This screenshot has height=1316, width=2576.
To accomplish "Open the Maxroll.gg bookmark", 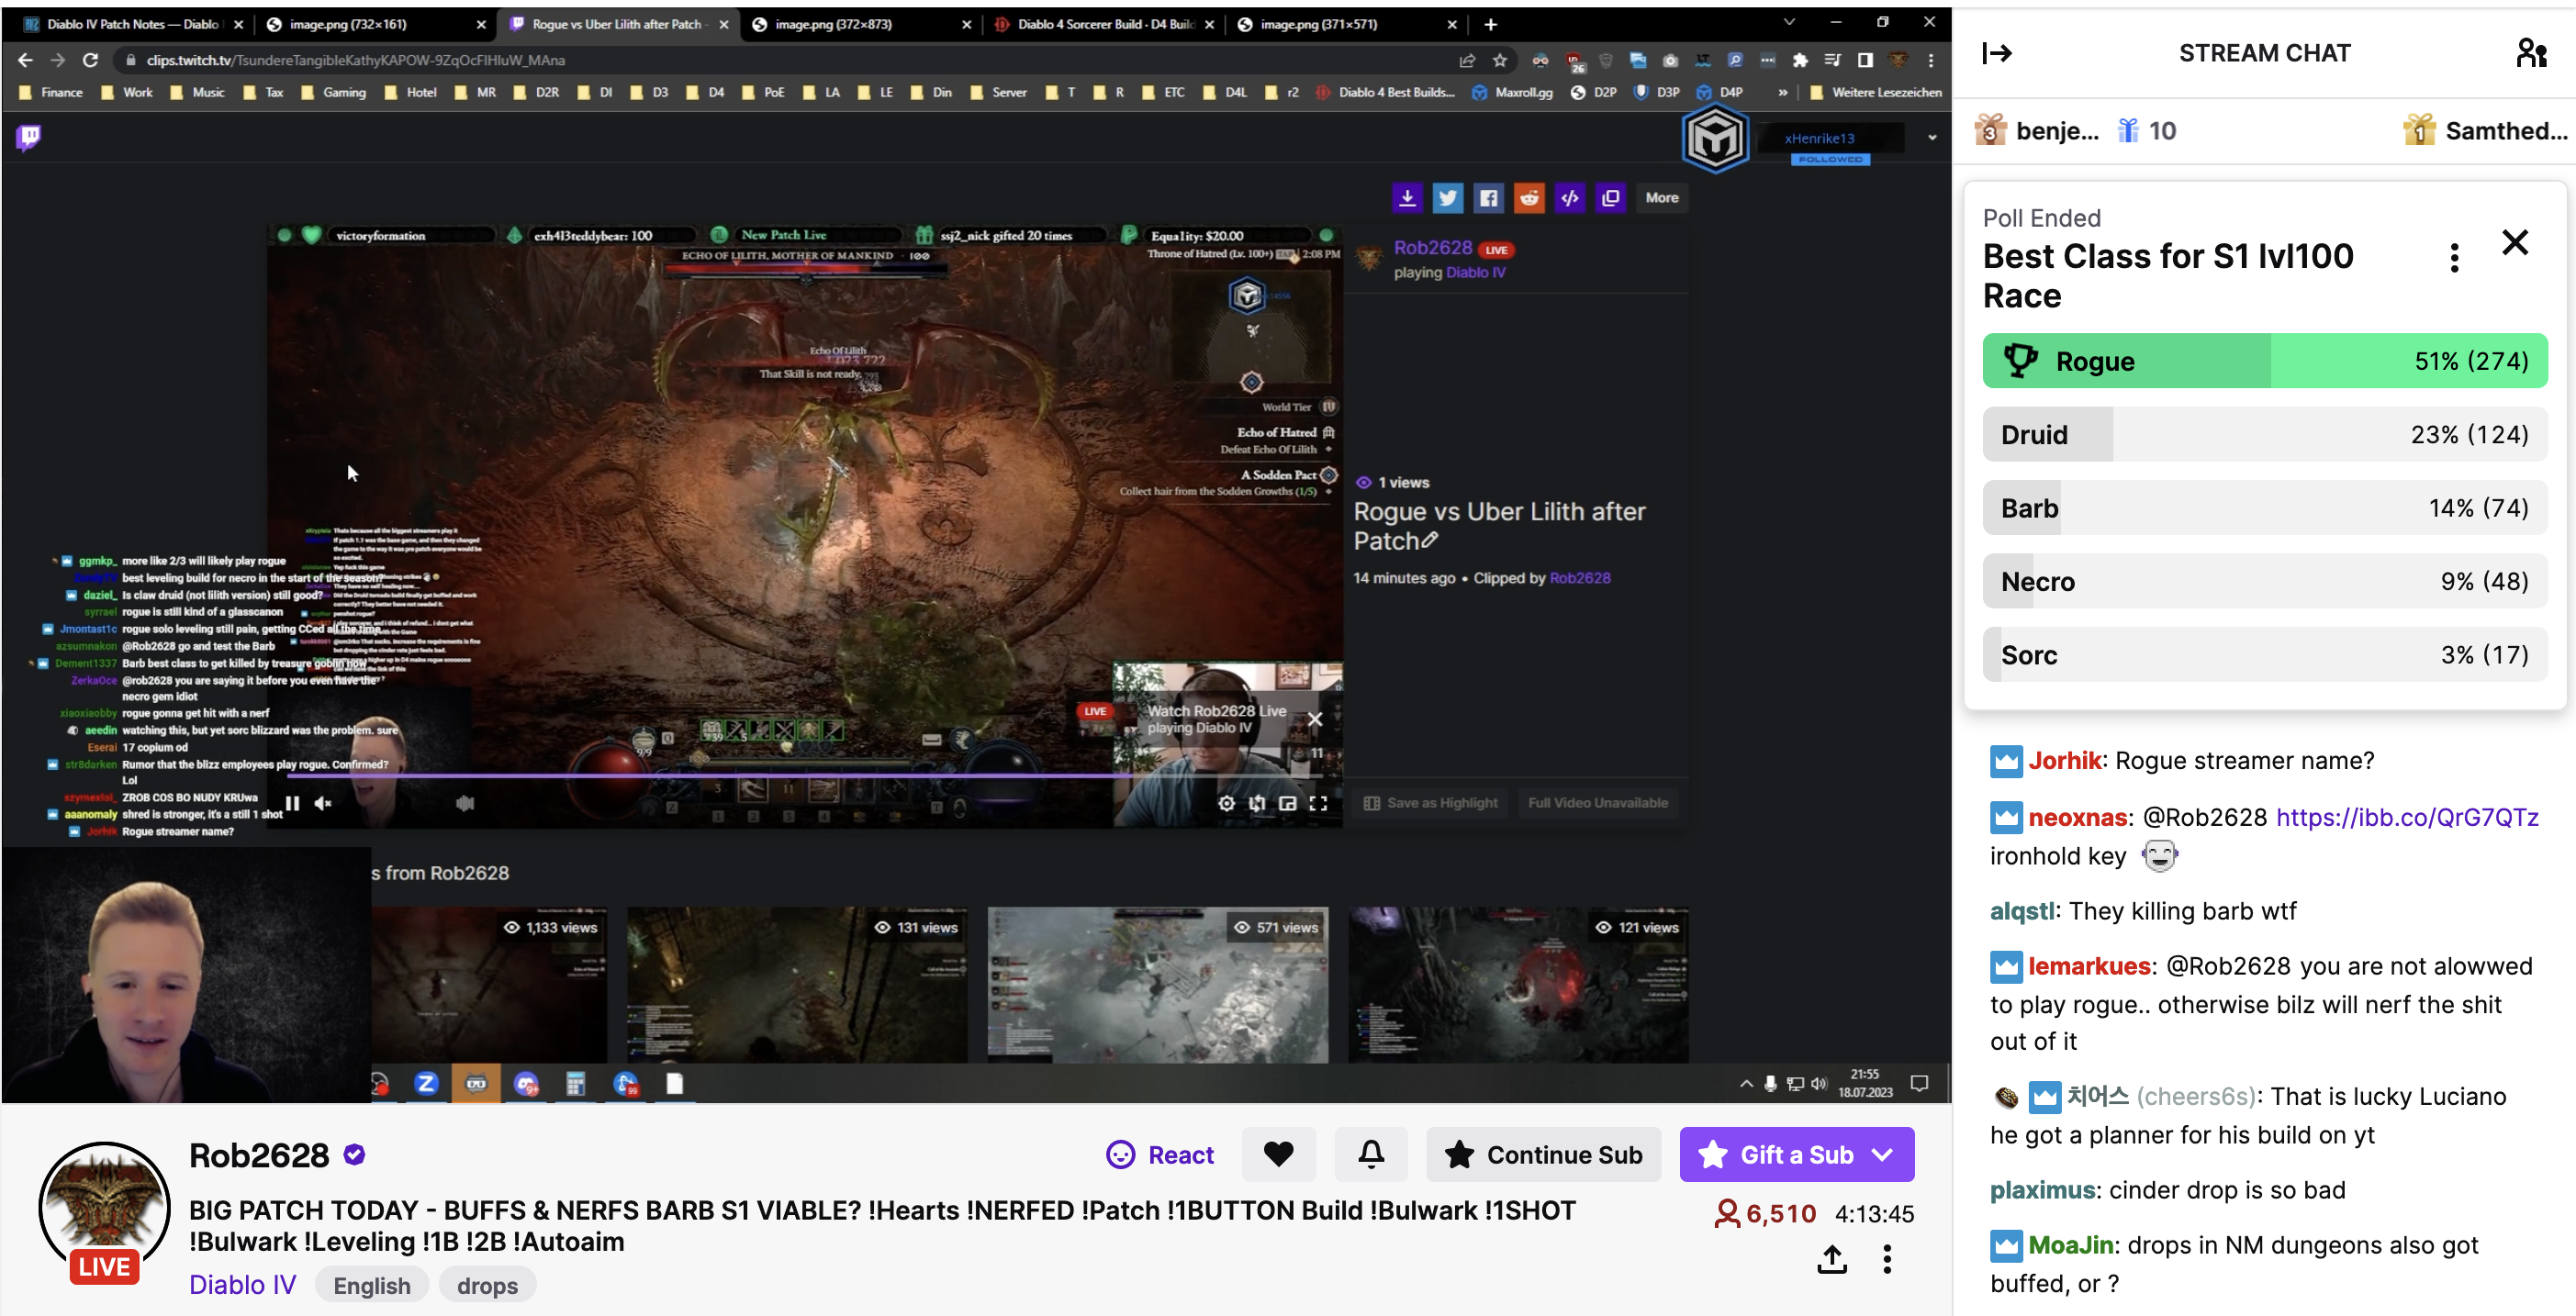I will pos(1512,92).
